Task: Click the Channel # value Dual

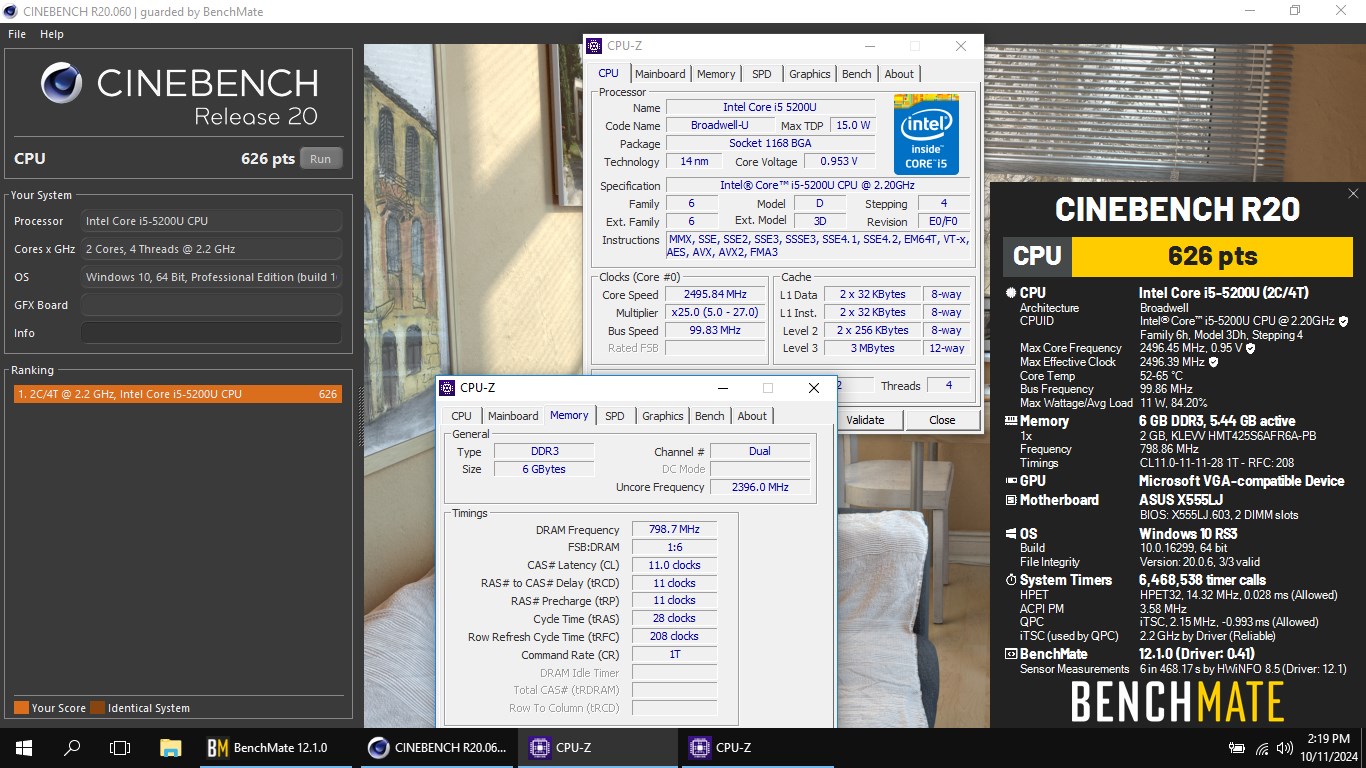Action: pyautogui.click(x=760, y=451)
